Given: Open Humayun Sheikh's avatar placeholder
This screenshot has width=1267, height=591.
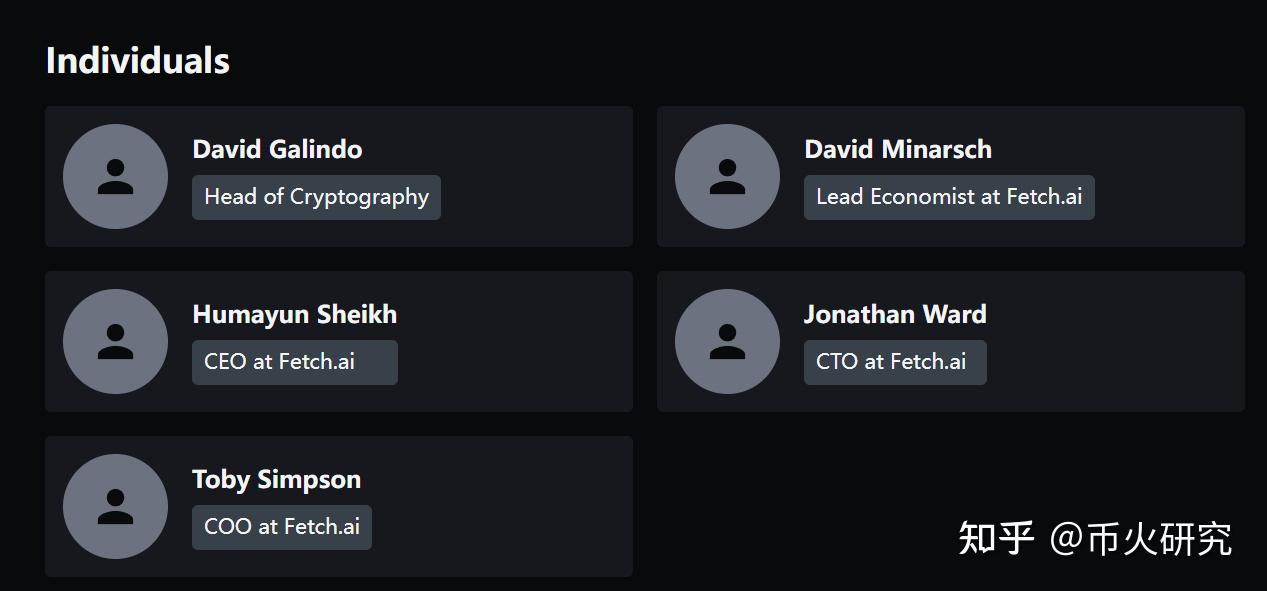Looking at the screenshot, I should 115,341.
